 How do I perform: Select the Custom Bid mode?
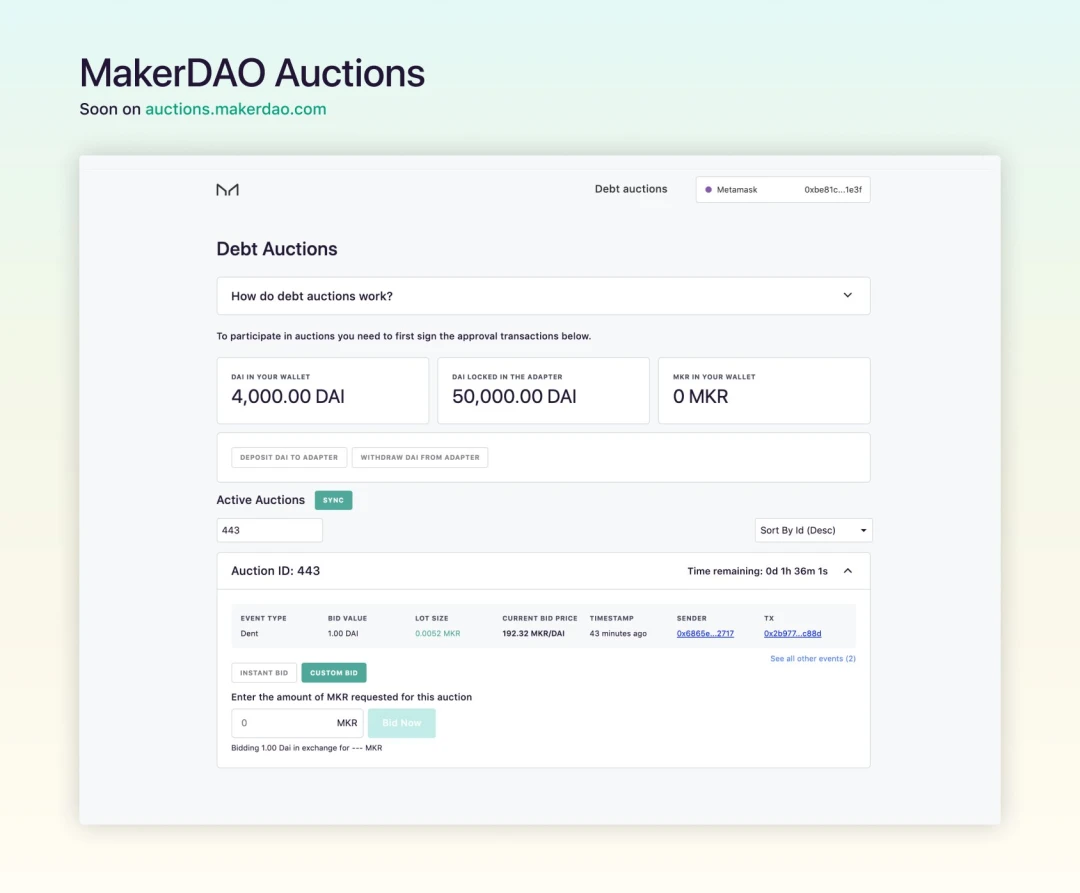[x=334, y=673]
